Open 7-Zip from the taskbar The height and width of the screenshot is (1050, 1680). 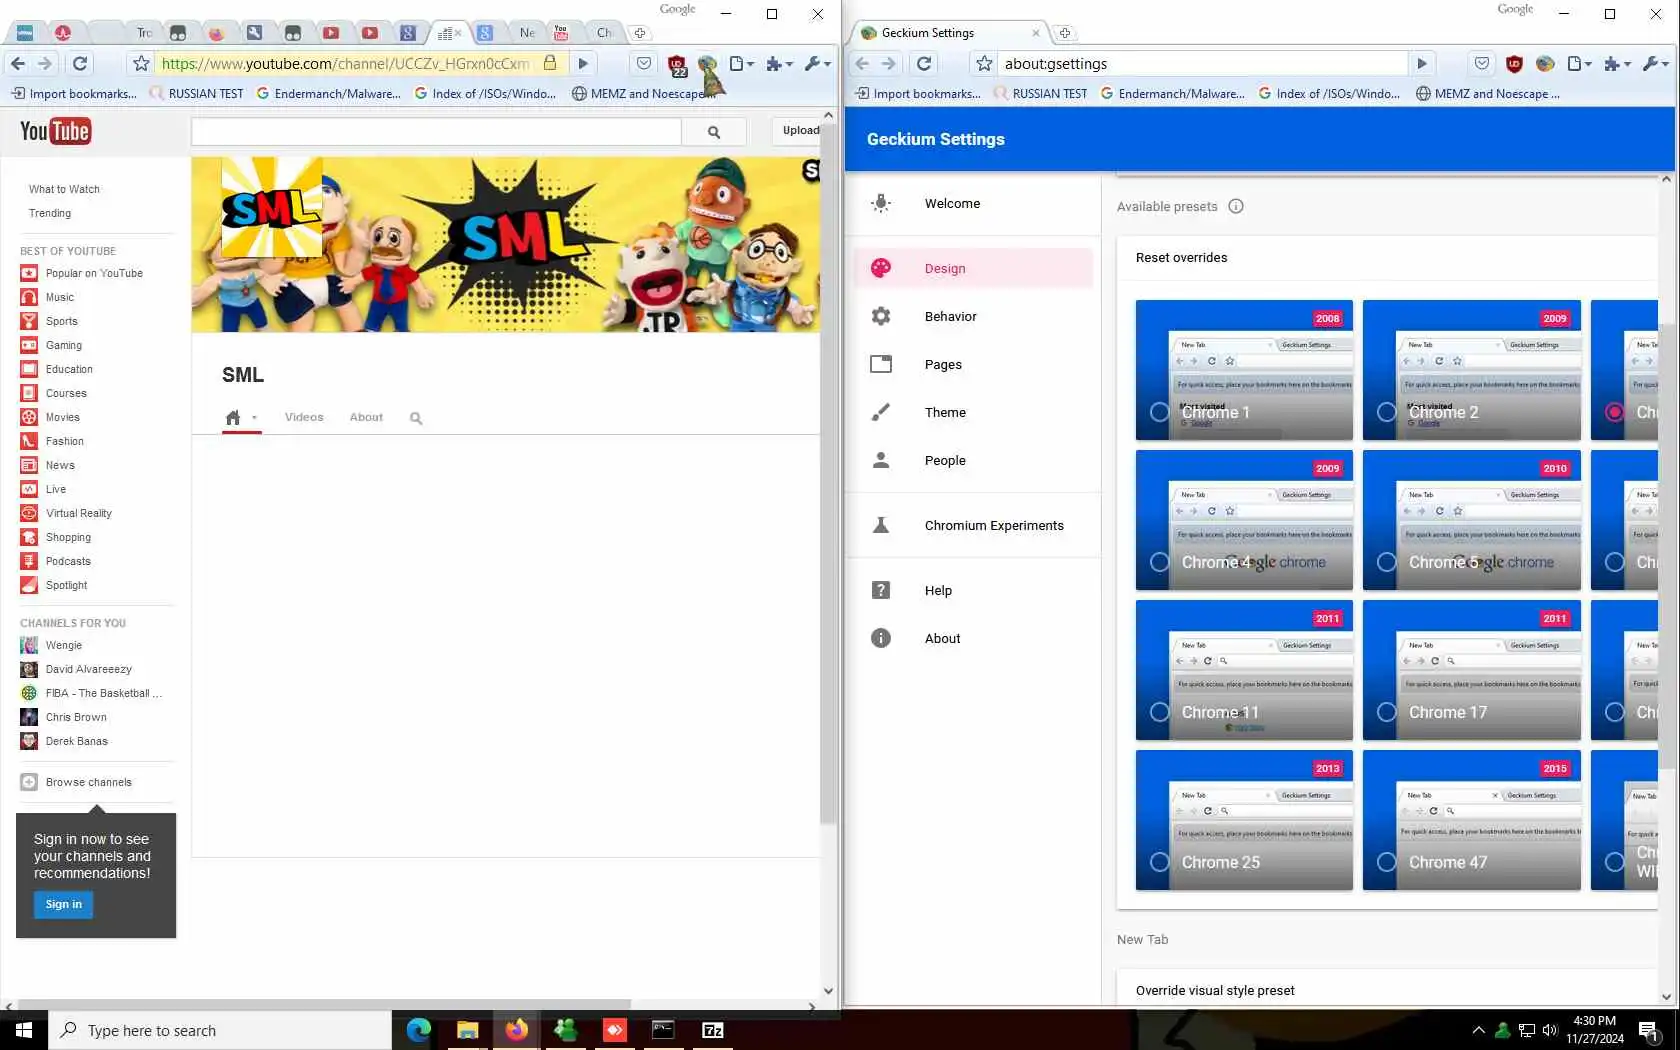coord(712,1030)
